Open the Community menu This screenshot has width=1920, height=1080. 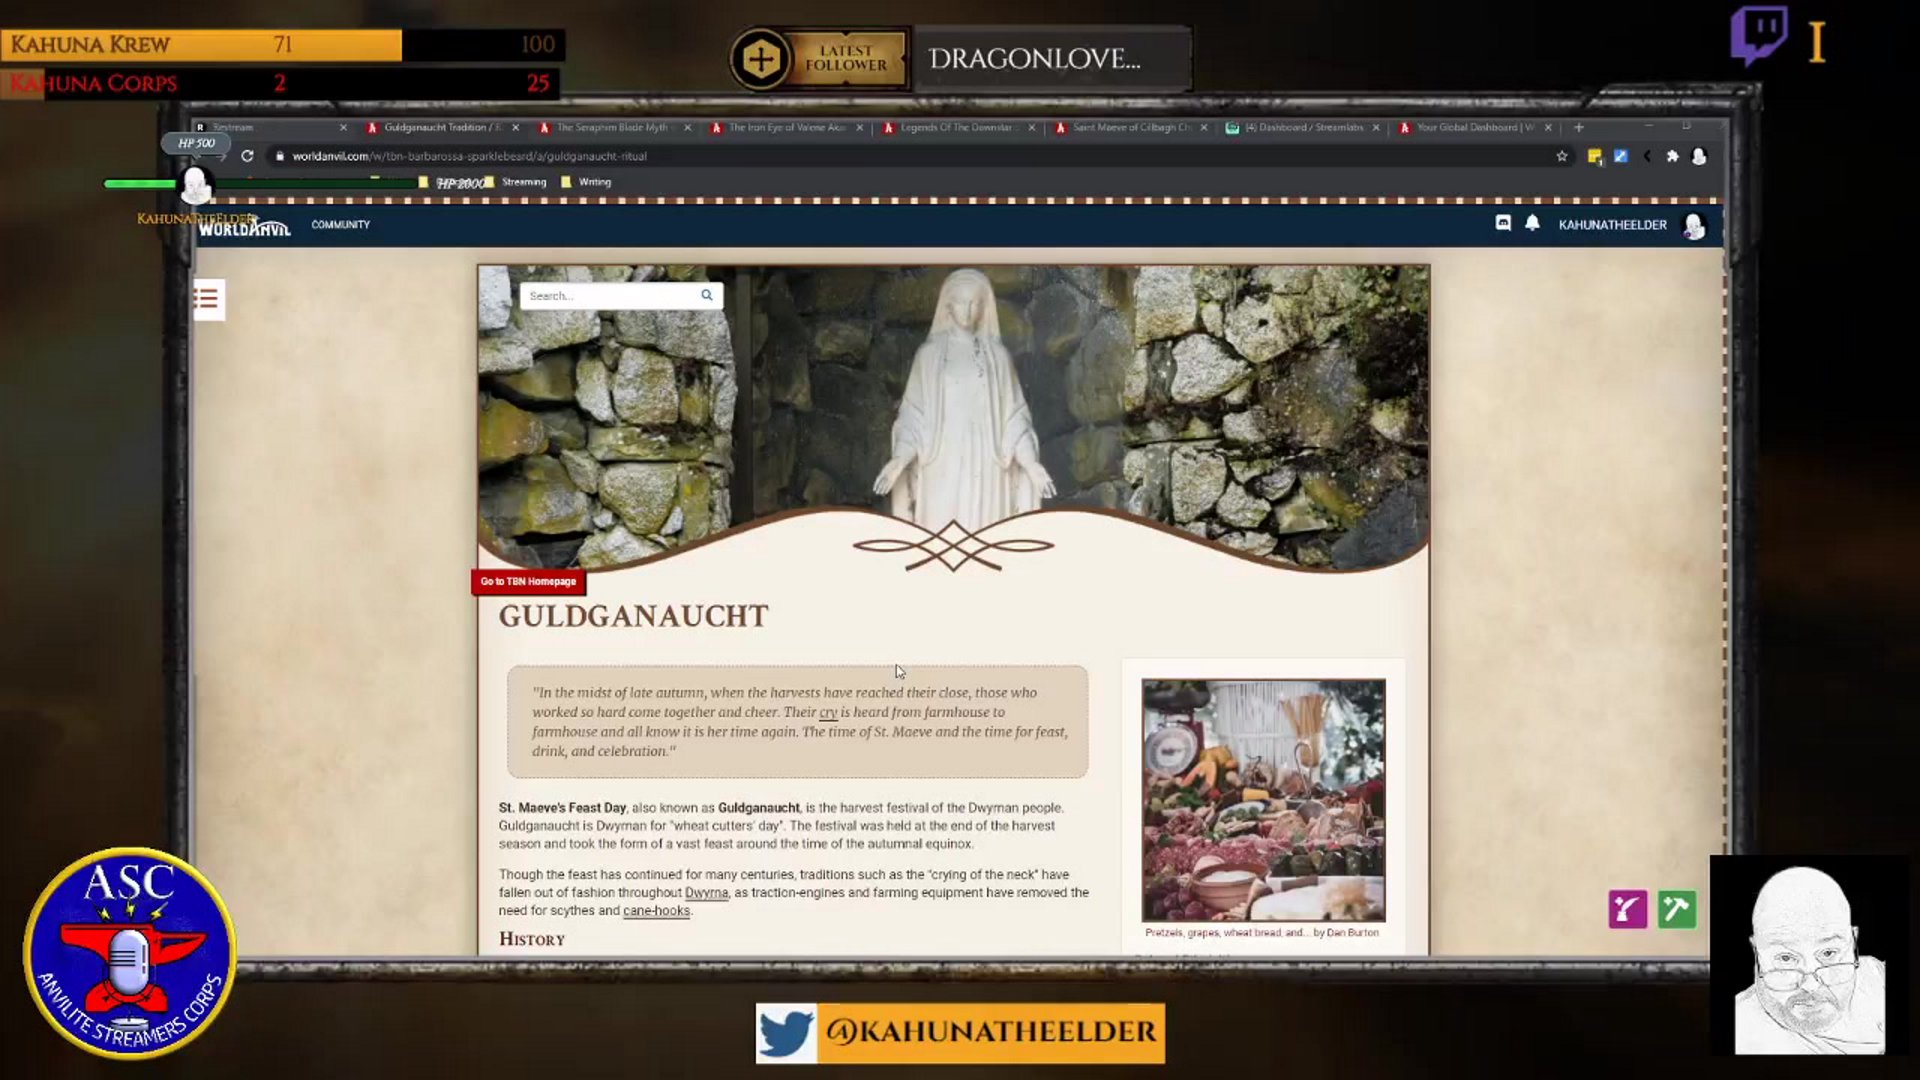point(340,224)
